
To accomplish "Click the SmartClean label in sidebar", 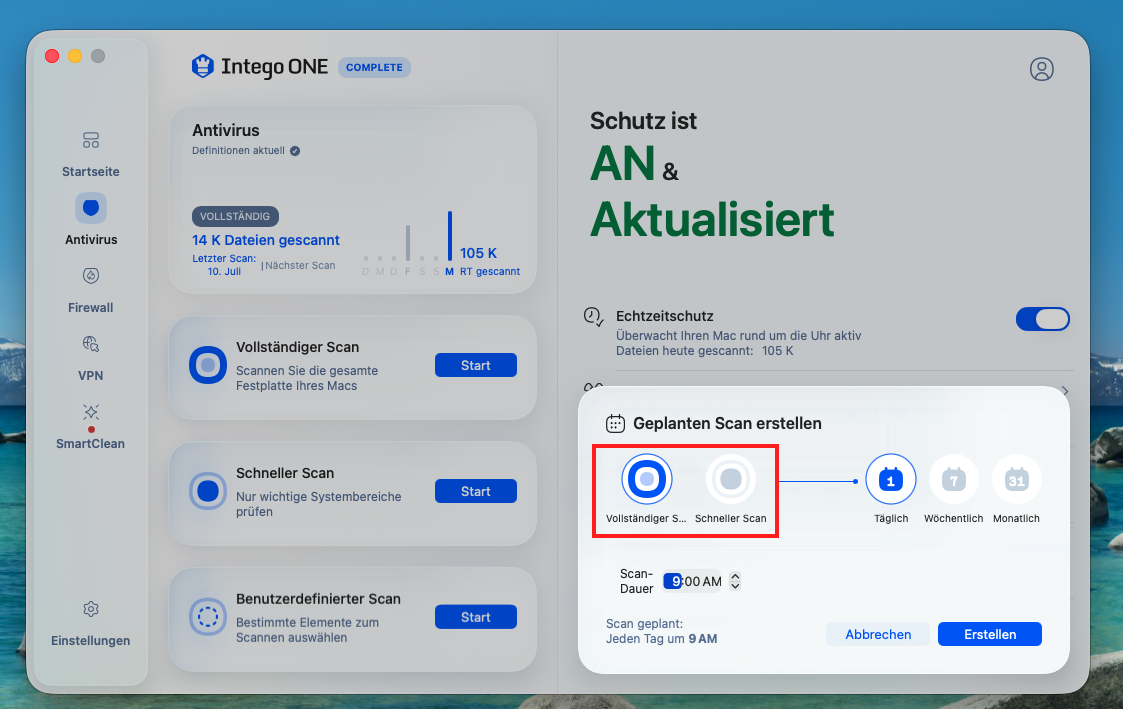I will (91, 444).
